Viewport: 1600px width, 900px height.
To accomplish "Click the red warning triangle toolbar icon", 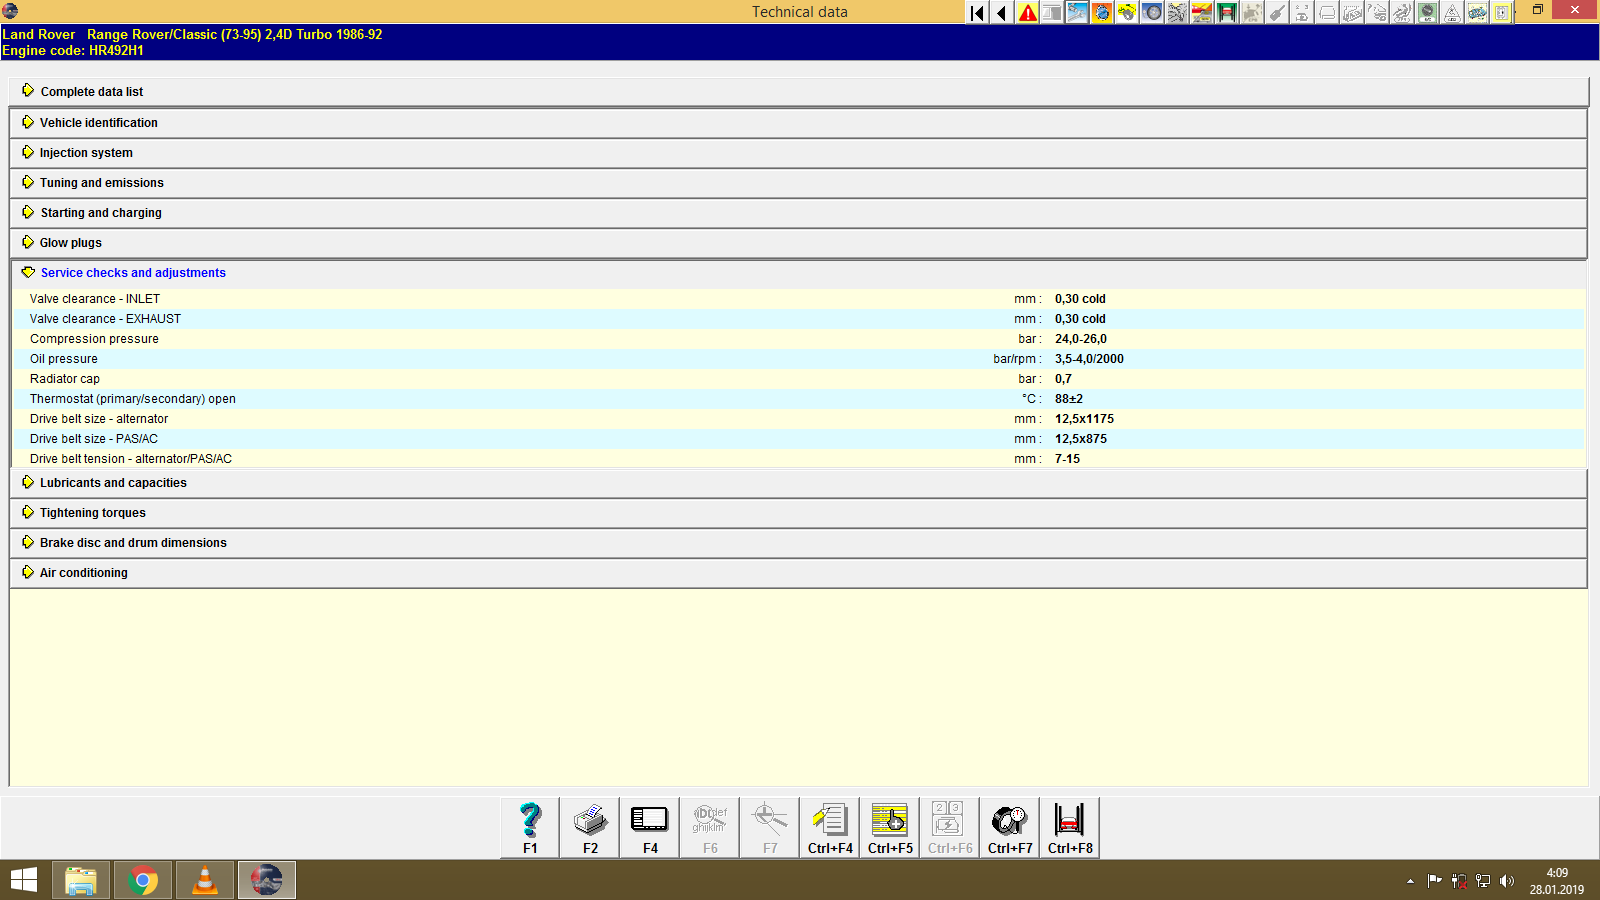I will tap(1027, 13).
